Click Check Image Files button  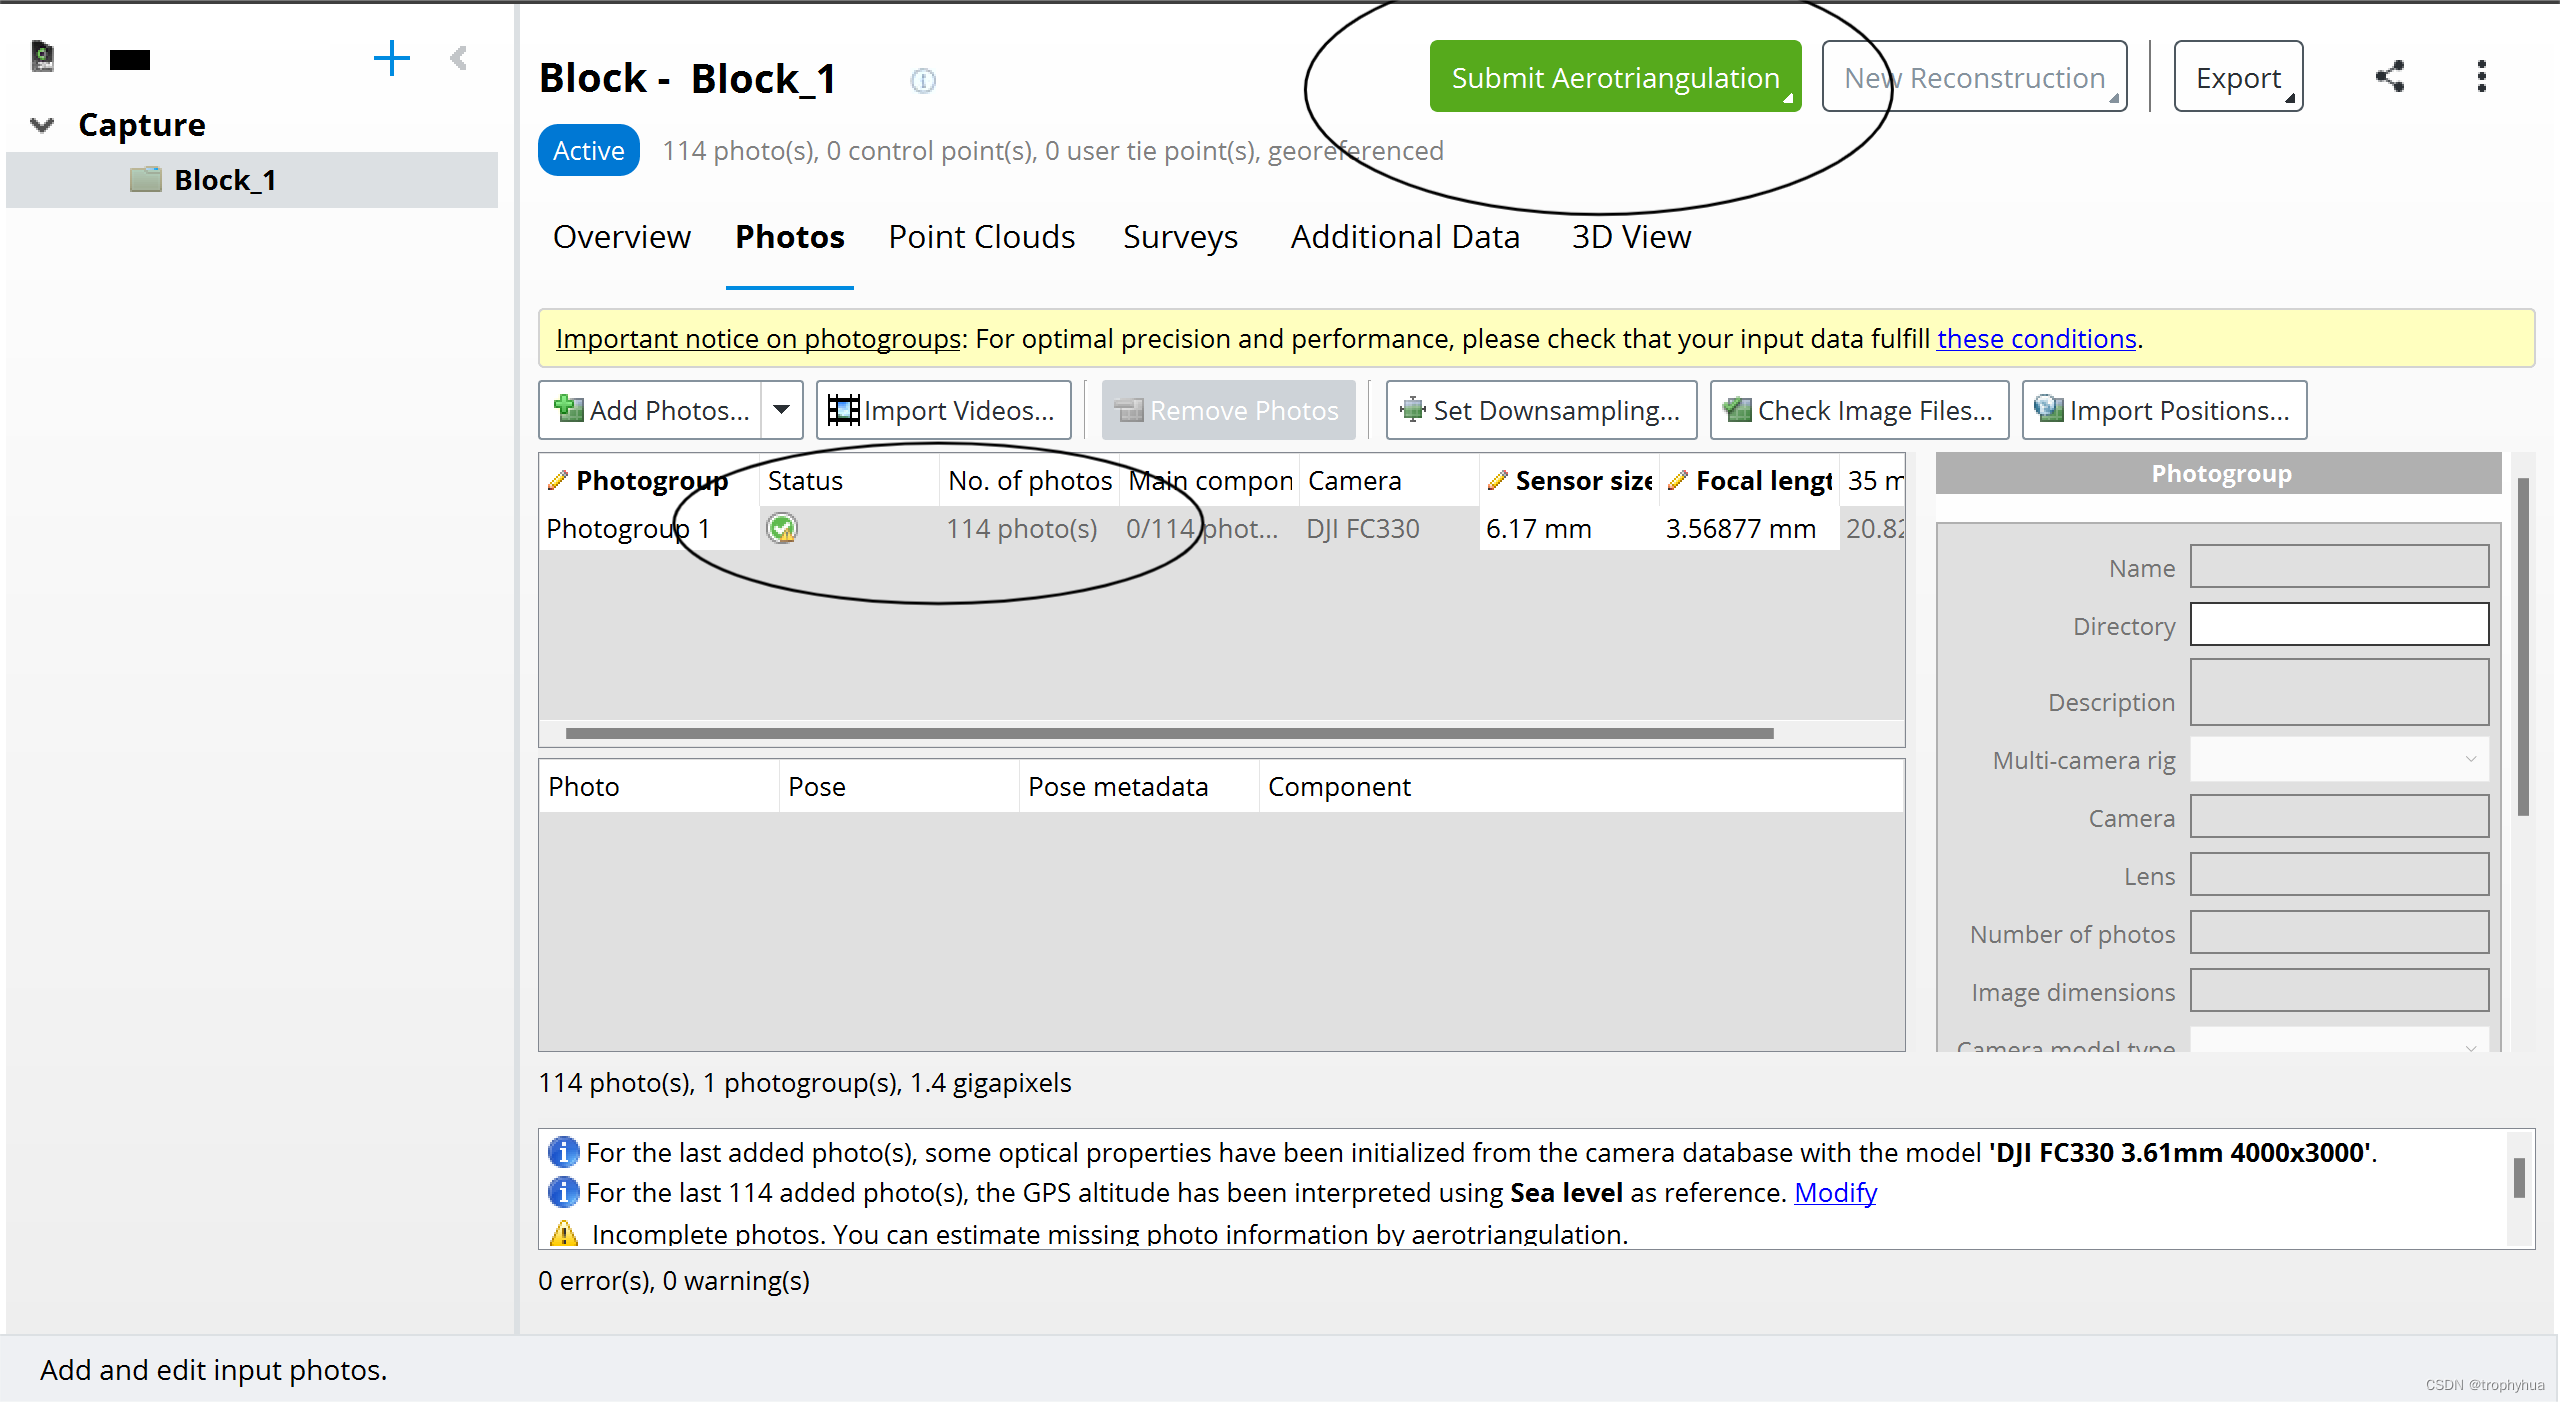[x=1859, y=410]
